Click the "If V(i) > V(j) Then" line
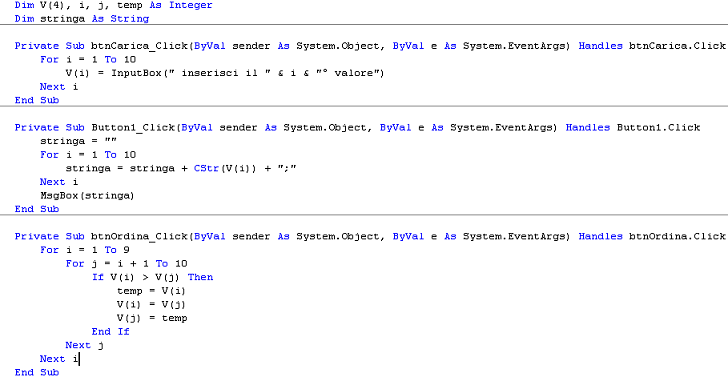This screenshot has width=728, height=377. [x=152, y=277]
